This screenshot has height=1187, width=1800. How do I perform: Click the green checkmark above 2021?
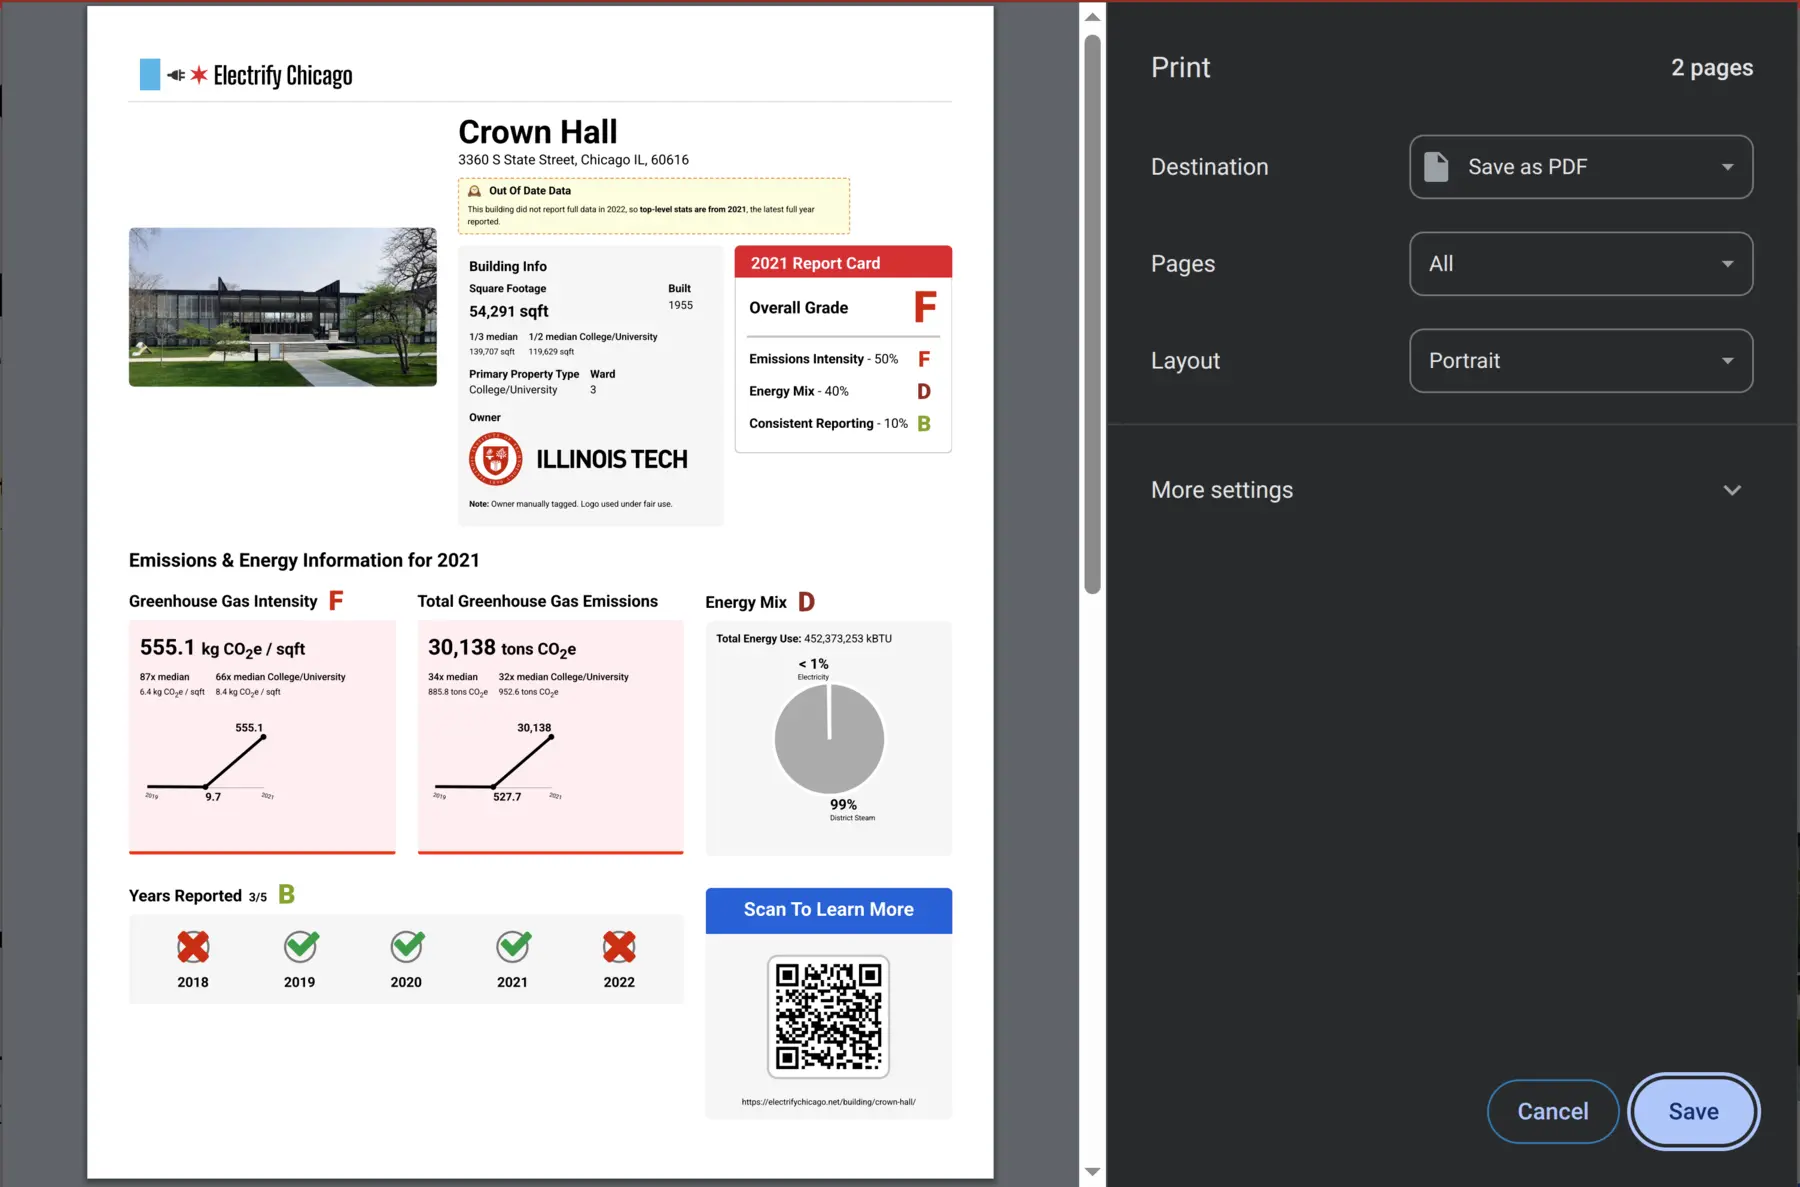513,946
